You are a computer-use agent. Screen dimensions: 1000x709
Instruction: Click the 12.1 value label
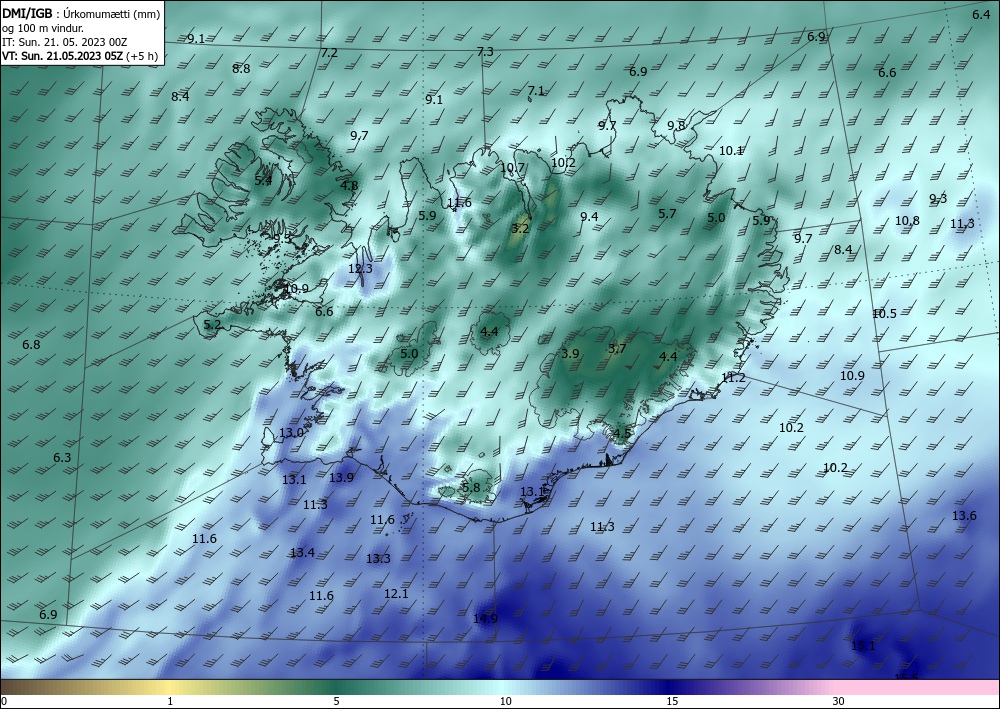pos(396,593)
